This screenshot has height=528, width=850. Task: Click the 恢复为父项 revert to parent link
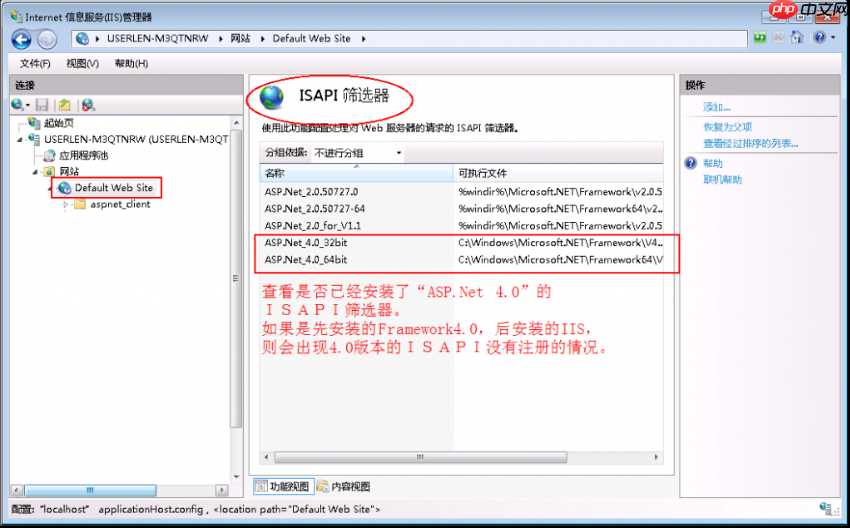[x=727, y=127]
